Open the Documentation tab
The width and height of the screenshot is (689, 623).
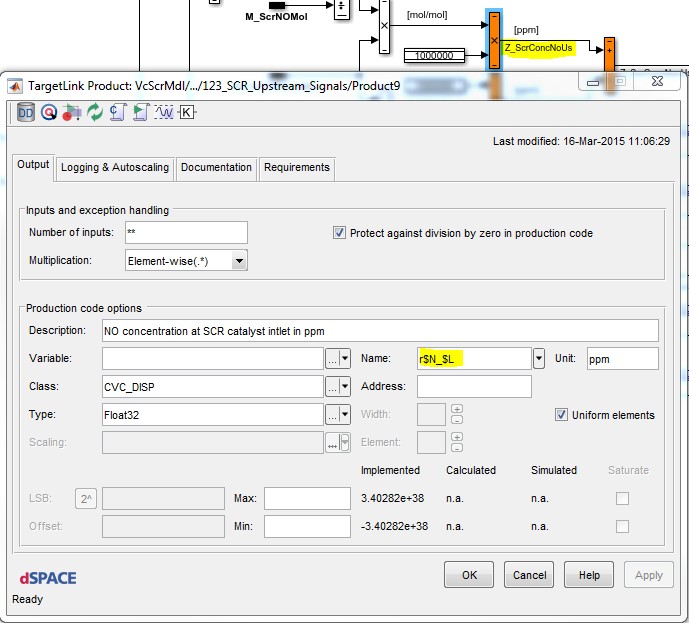pyautogui.click(x=216, y=167)
